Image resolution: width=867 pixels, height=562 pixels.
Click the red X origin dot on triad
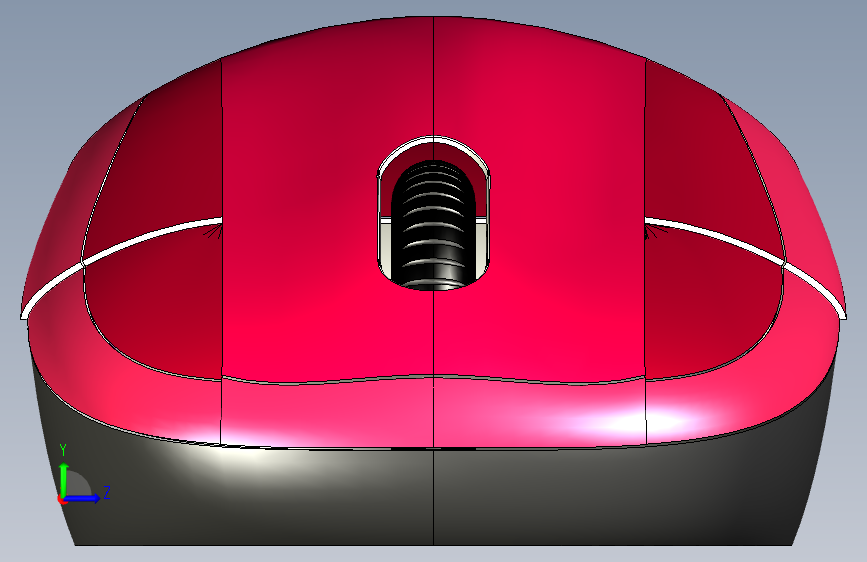click(x=60, y=499)
